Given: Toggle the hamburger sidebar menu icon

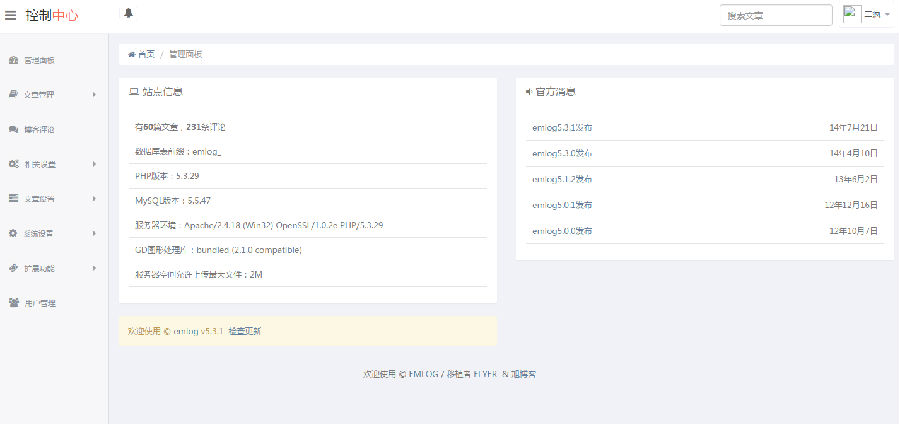Looking at the screenshot, I should click(x=11, y=15).
